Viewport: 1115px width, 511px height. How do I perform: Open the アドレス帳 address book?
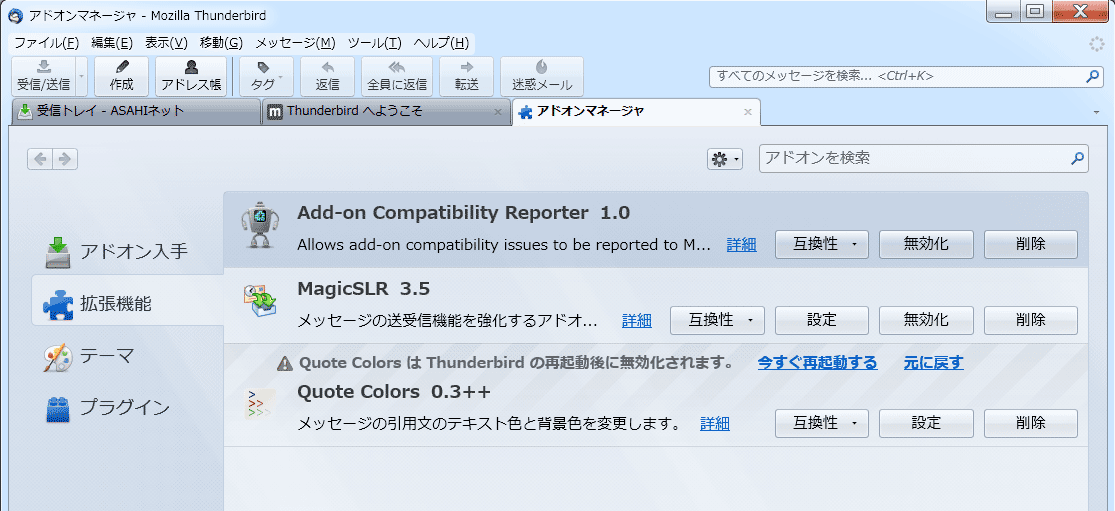tap(191, 76)
